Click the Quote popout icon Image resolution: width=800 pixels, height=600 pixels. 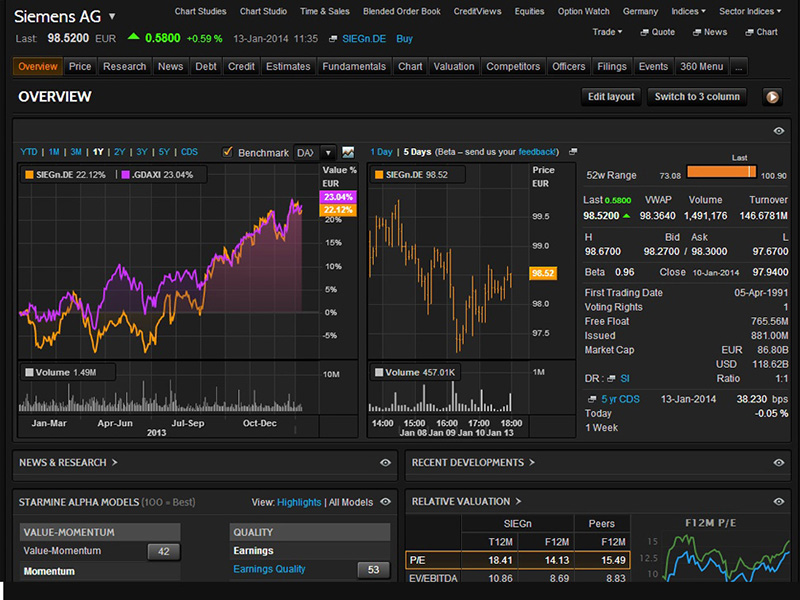point(643,32)
